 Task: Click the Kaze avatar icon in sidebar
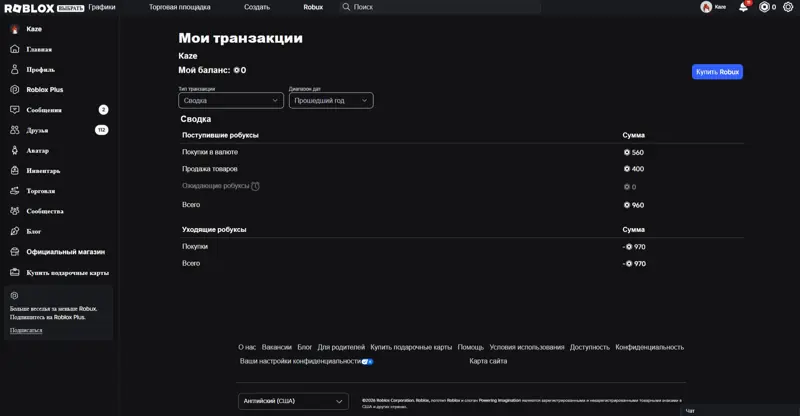coord(15,29)
